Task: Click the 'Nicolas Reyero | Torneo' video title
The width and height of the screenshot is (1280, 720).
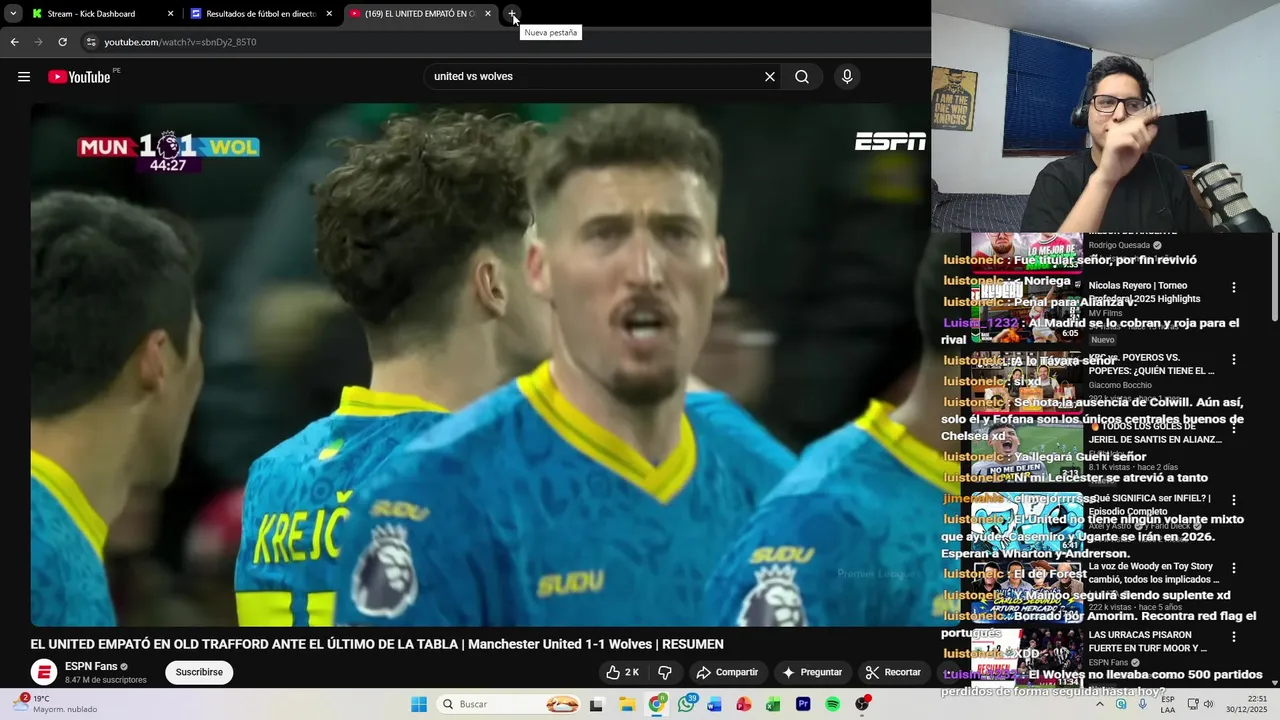Action: (x=1144, y=292)
